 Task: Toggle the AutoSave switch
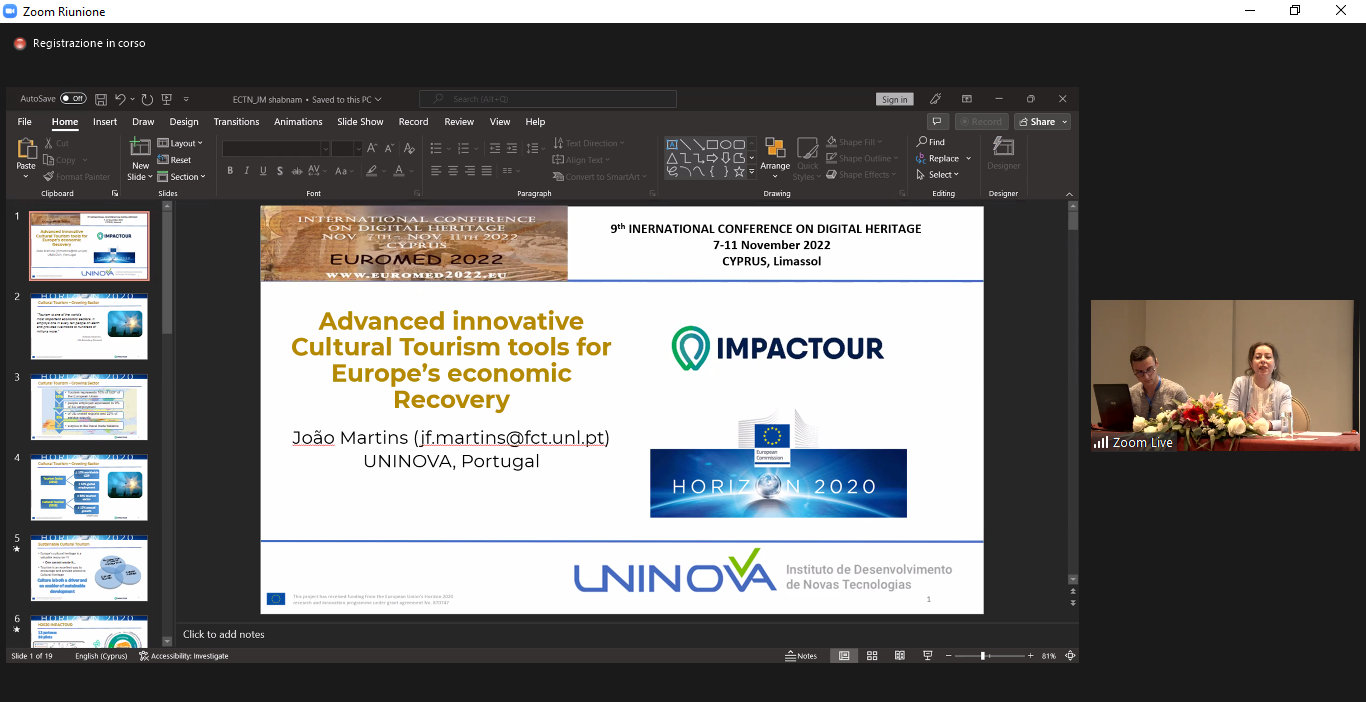click(73, 99)
